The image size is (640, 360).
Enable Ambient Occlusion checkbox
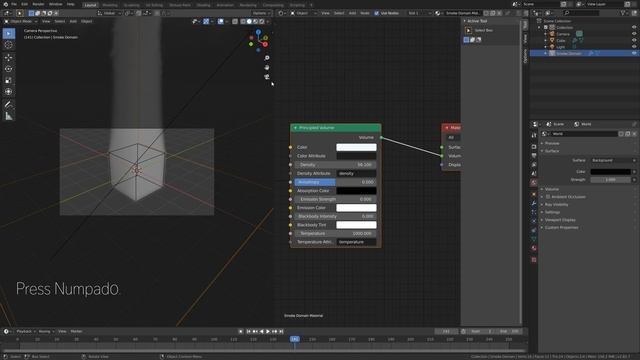click(x=548, y=197)
